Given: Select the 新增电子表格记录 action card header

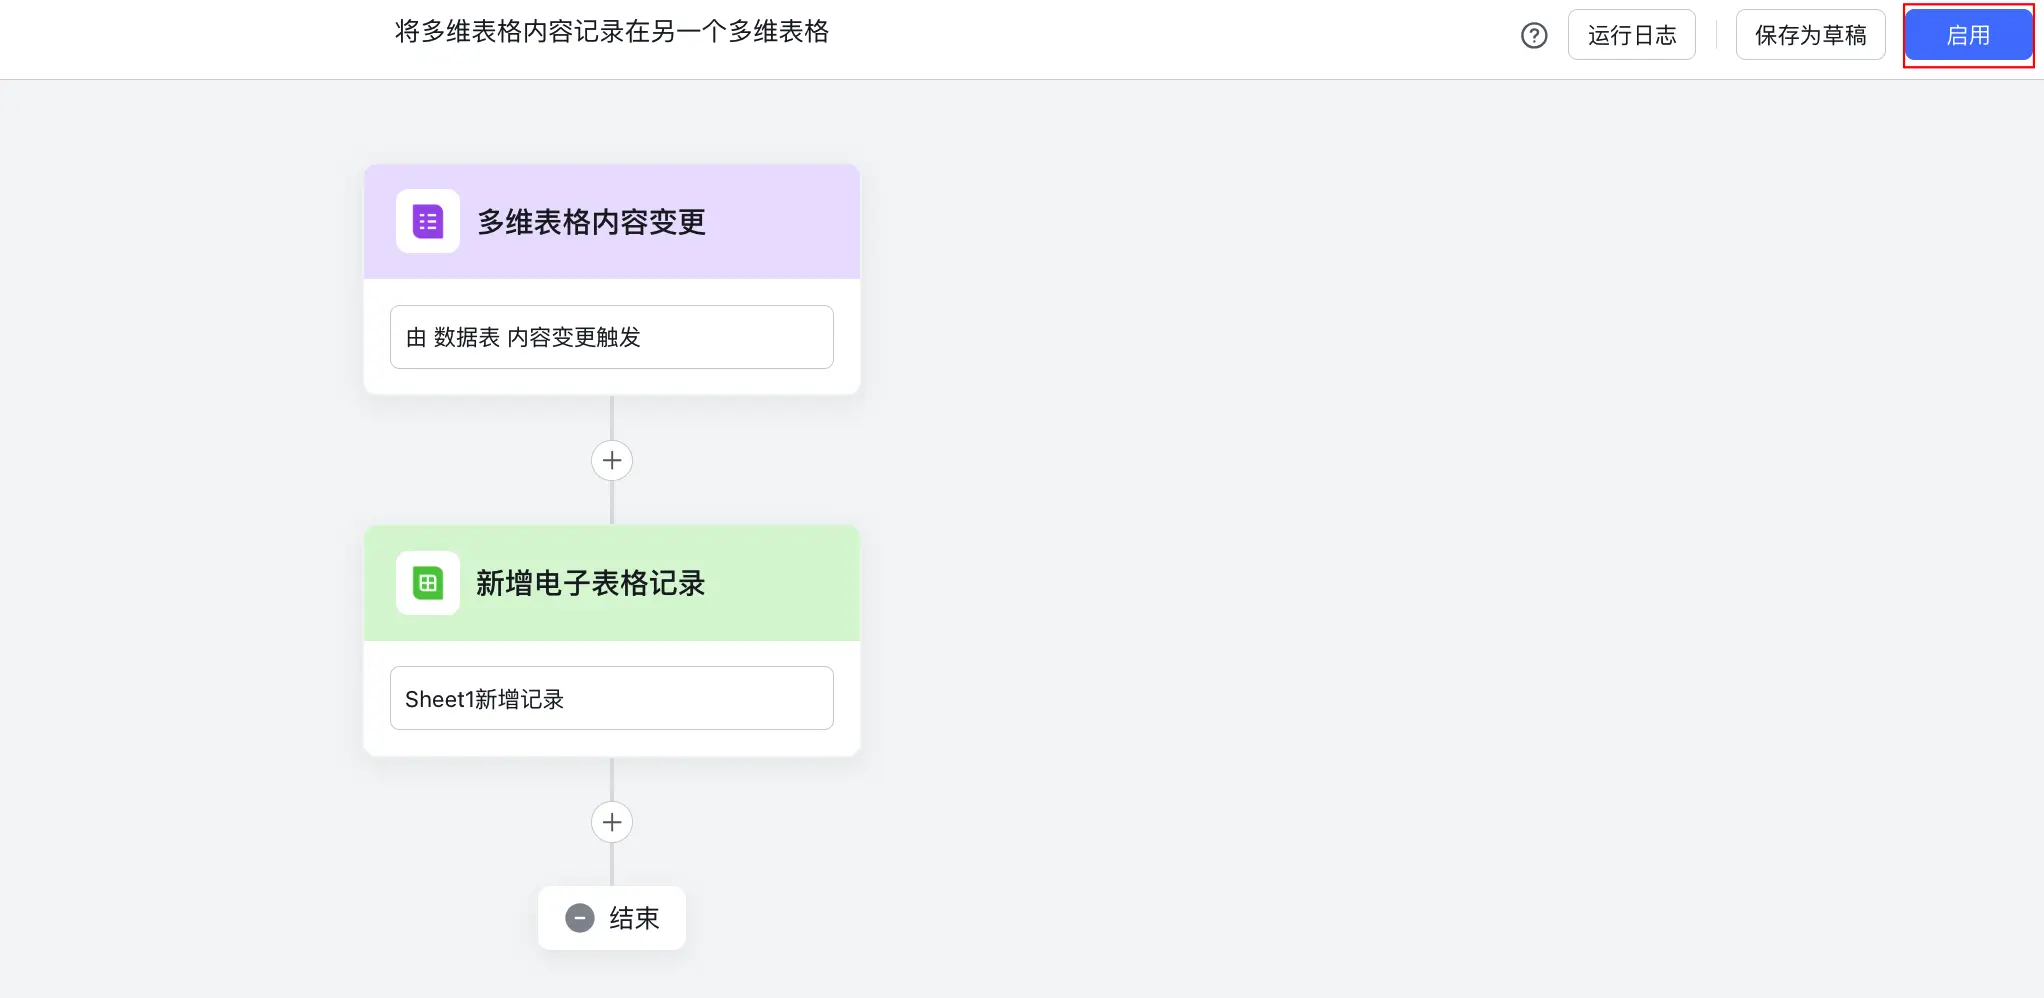Looking at the screenshot, I should (612, 583).
